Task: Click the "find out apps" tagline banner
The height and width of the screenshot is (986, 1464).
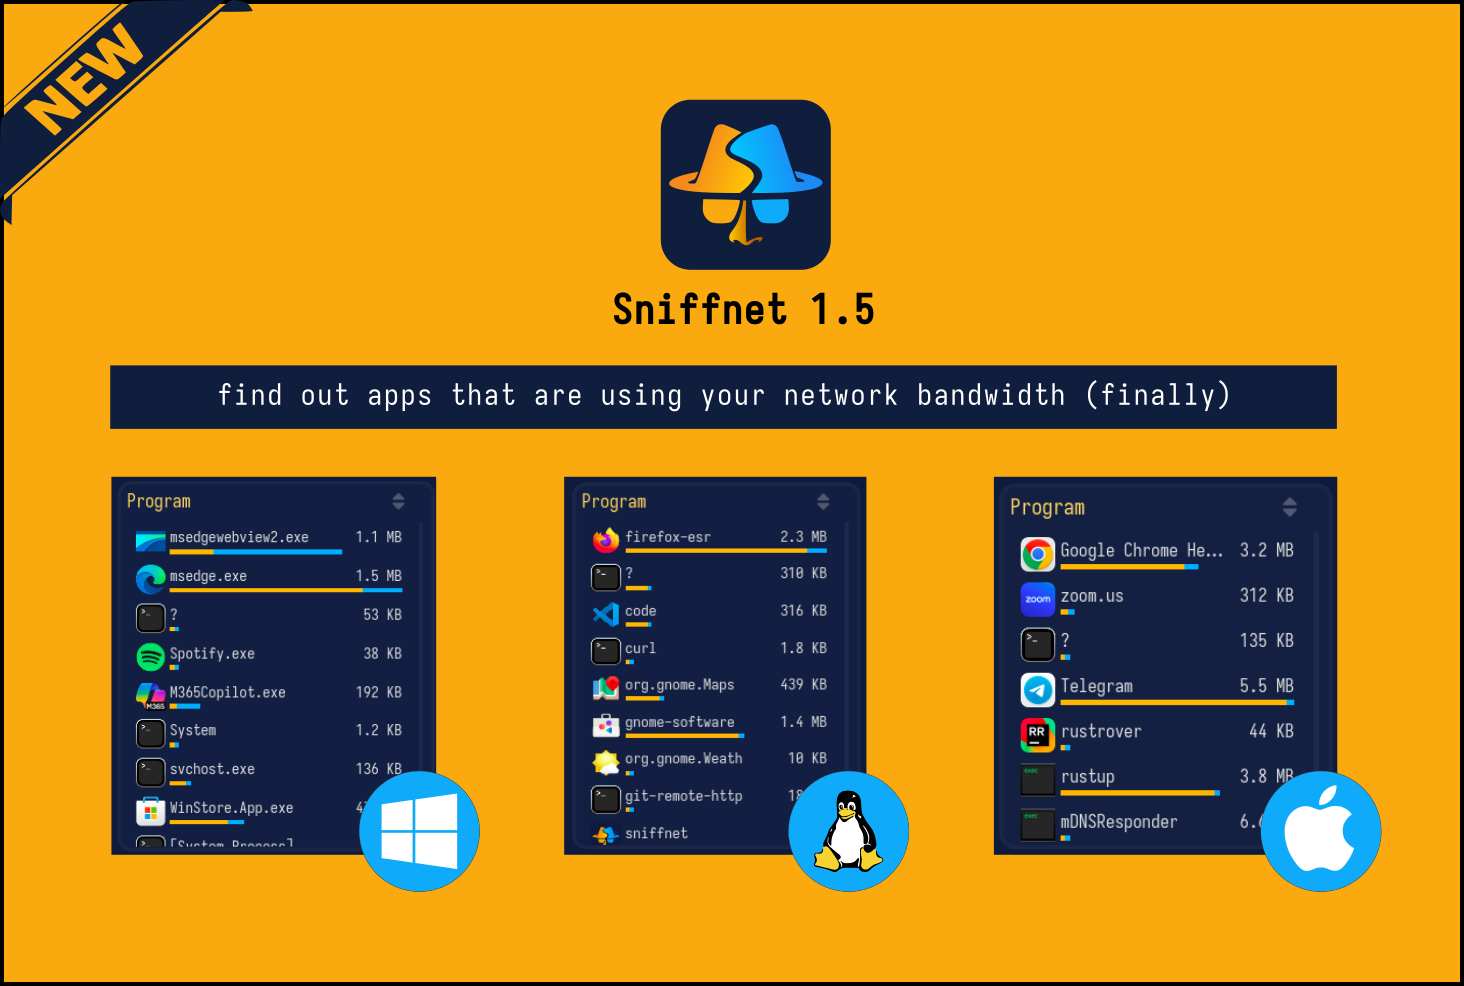Action: 723,397
